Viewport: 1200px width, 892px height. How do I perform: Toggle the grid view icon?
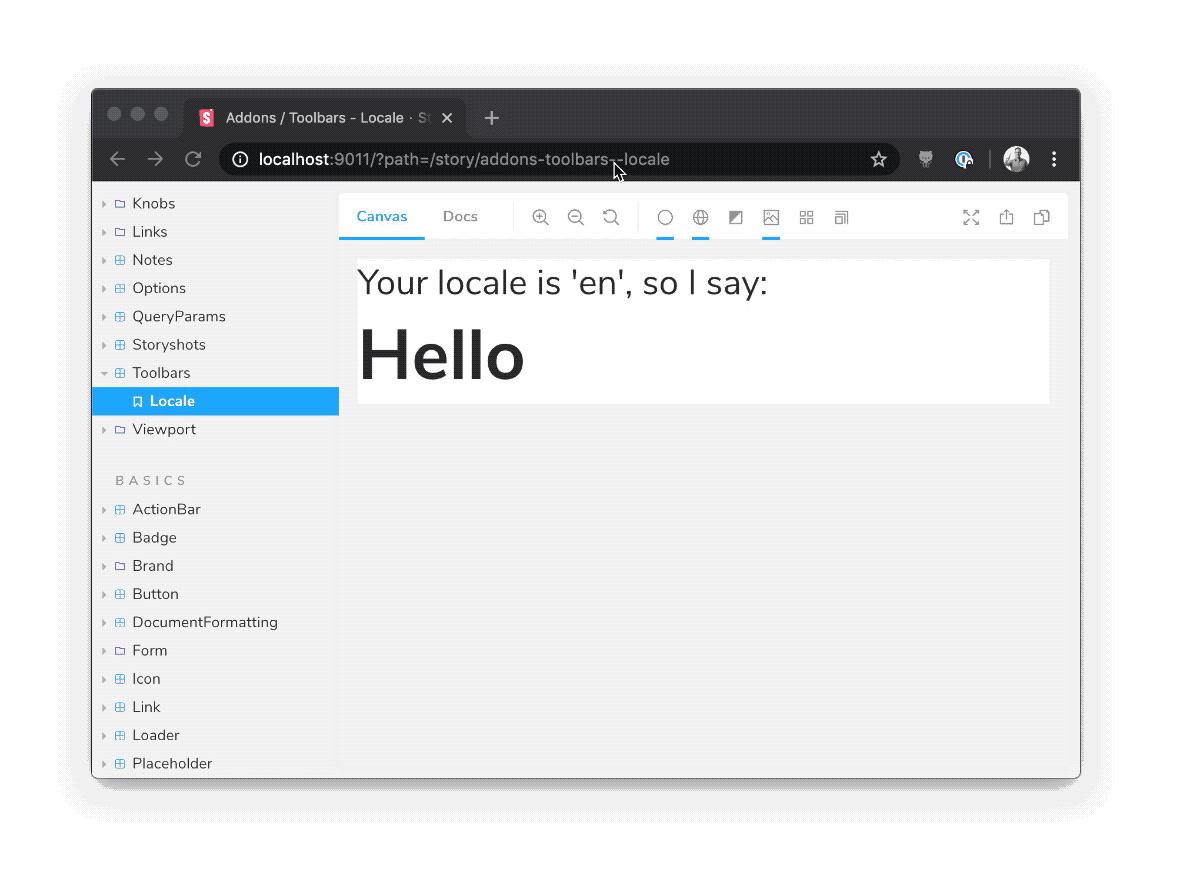pos(806,217)
